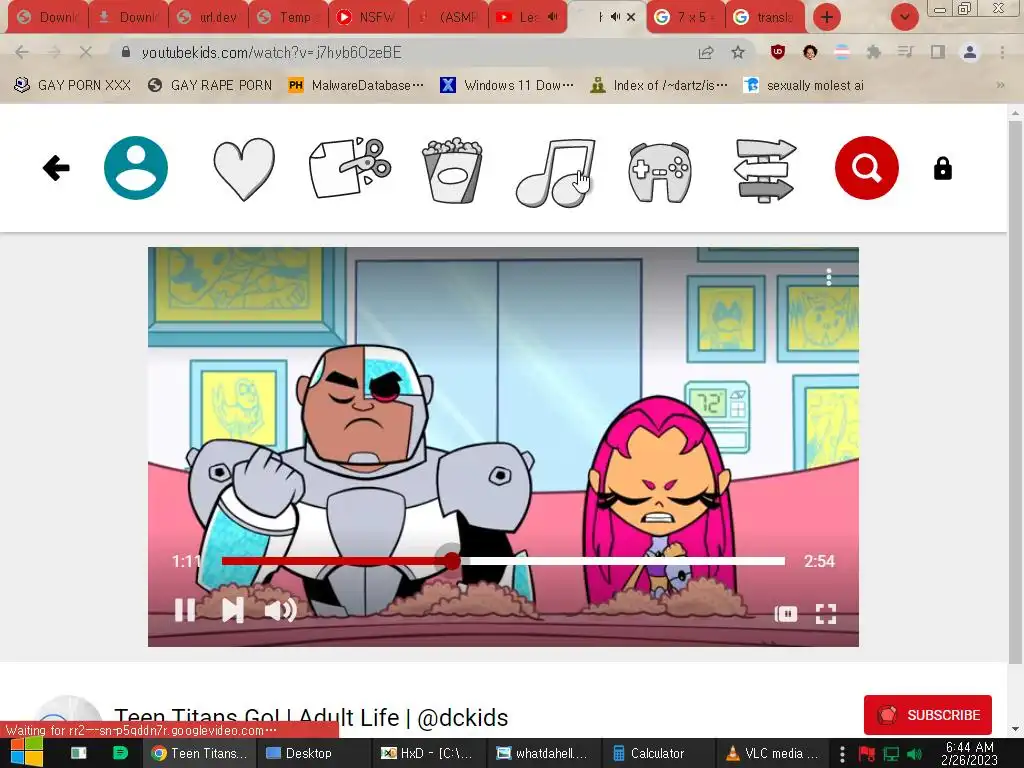Open the Extensions puzzle menu
This screenshot has height=768, width=1024.
[874, 52]
